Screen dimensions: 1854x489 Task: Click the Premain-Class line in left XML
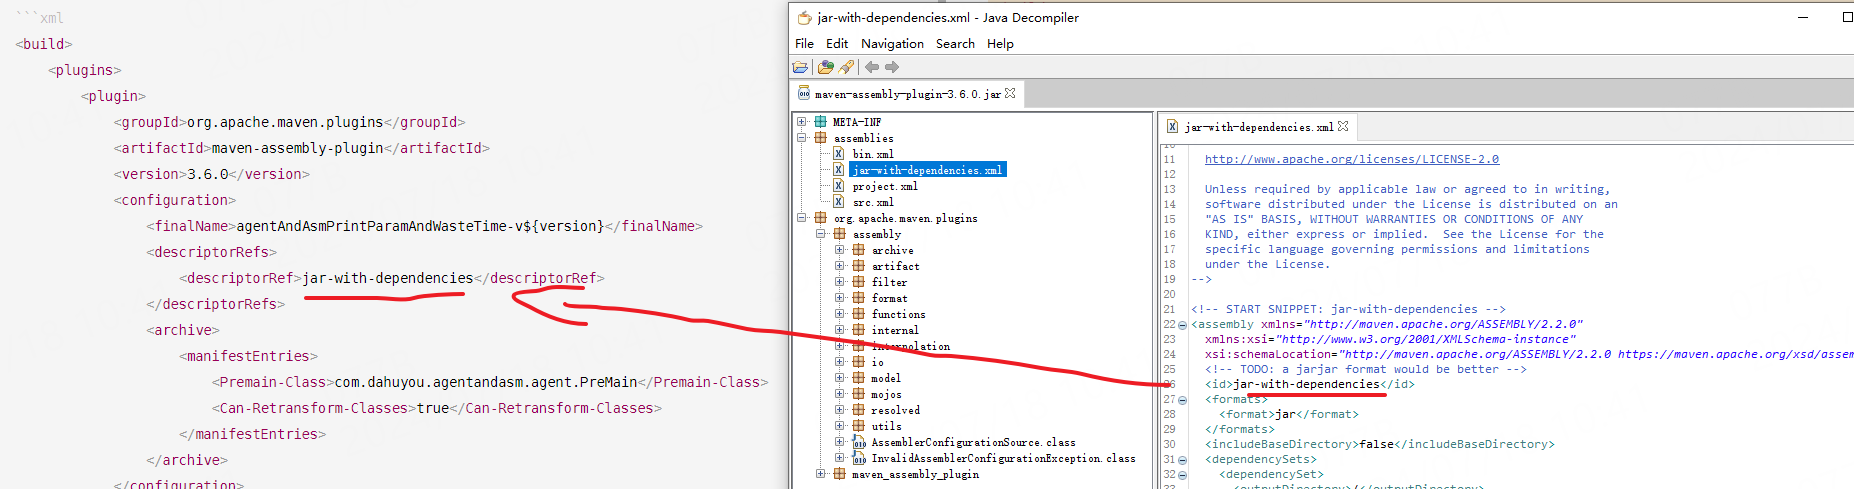(490, 382)
